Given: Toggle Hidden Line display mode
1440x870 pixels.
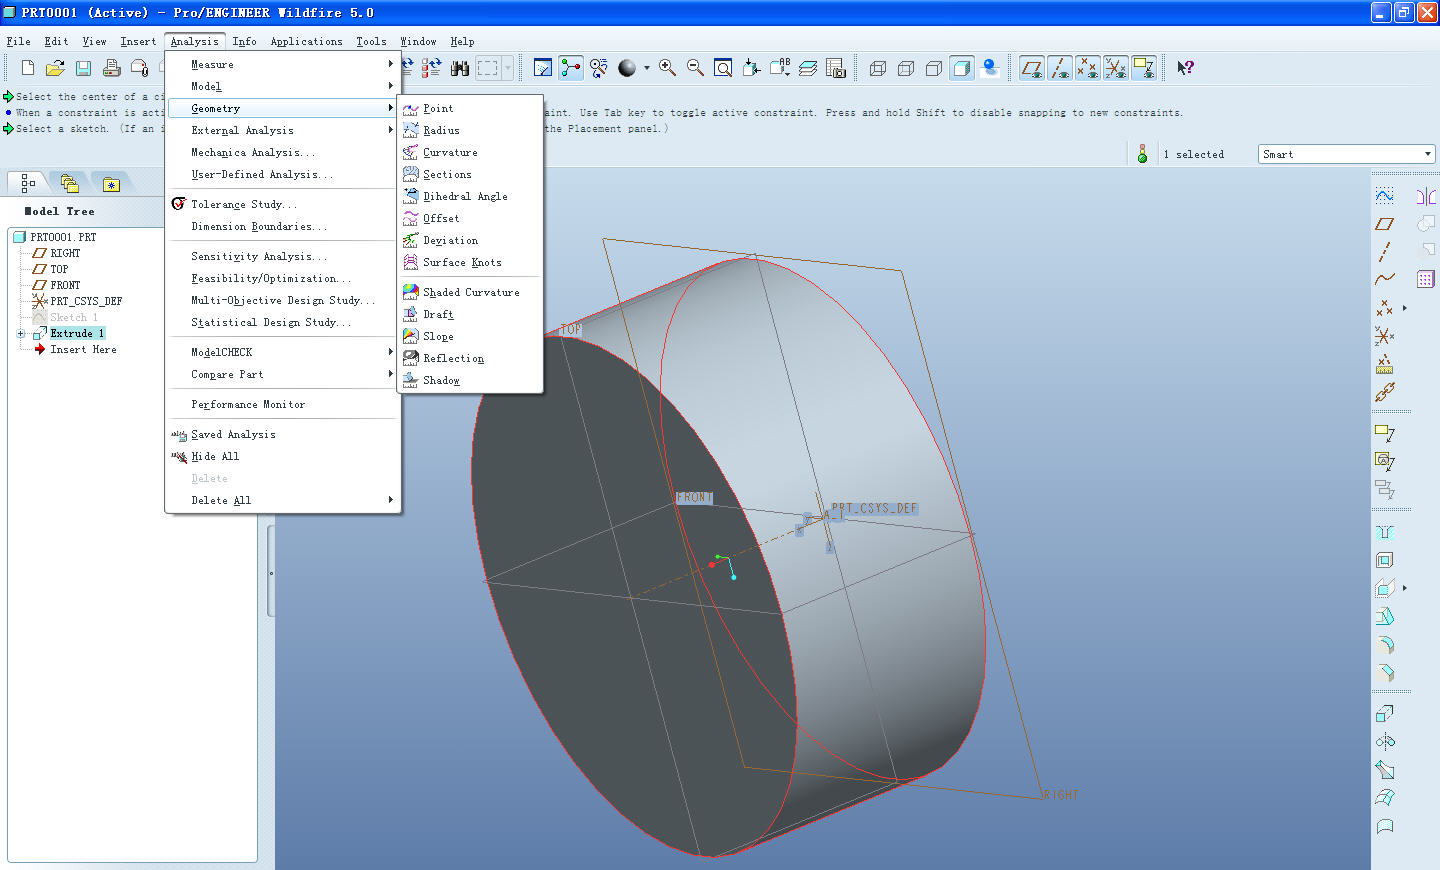Looking at the screenshot, I should click(906, 68).
